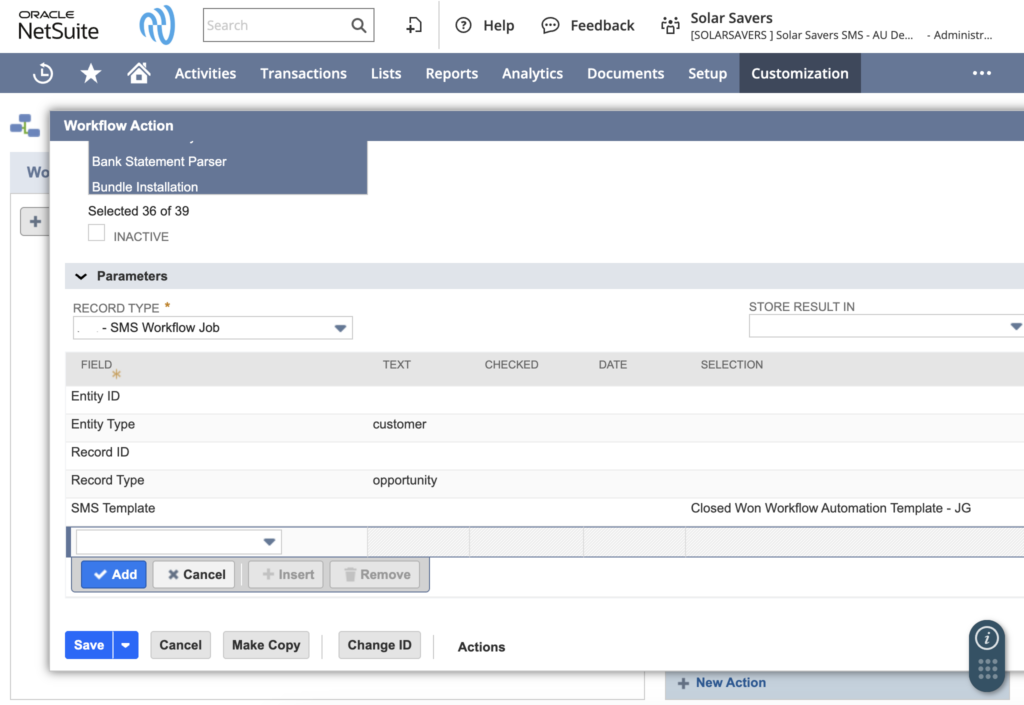This screenshot has width=1024, height=705.
Task: Open the Save button dropdown arrow
Action: point(125,645)
